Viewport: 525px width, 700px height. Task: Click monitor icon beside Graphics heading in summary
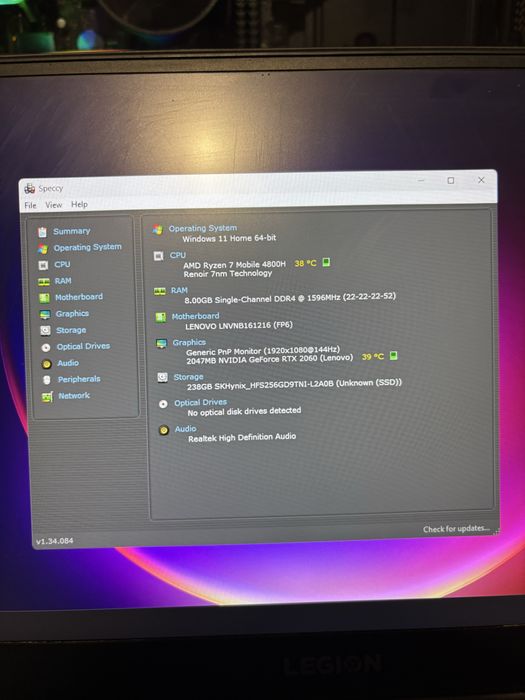pos(161,344)
